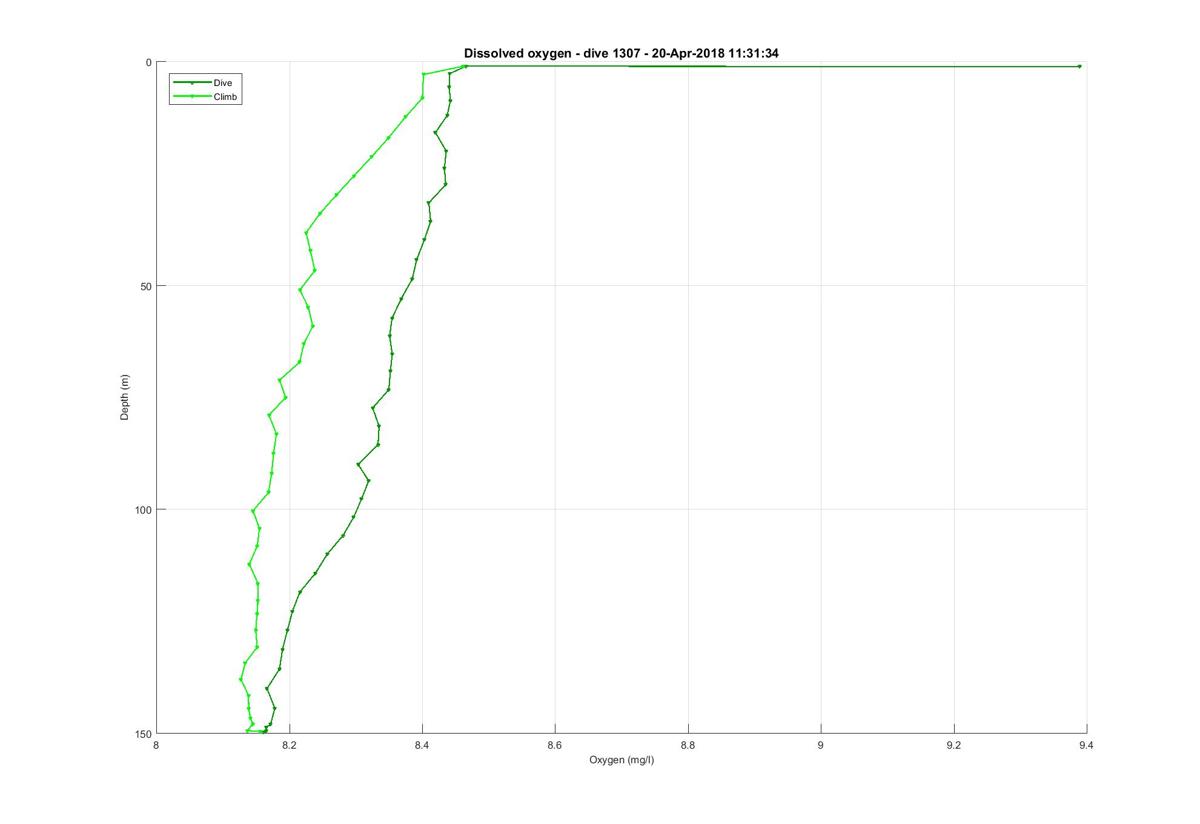Click the Dive outlier data point near 9.4 mg/l
1200x824 pixels.
[1079, 66]
